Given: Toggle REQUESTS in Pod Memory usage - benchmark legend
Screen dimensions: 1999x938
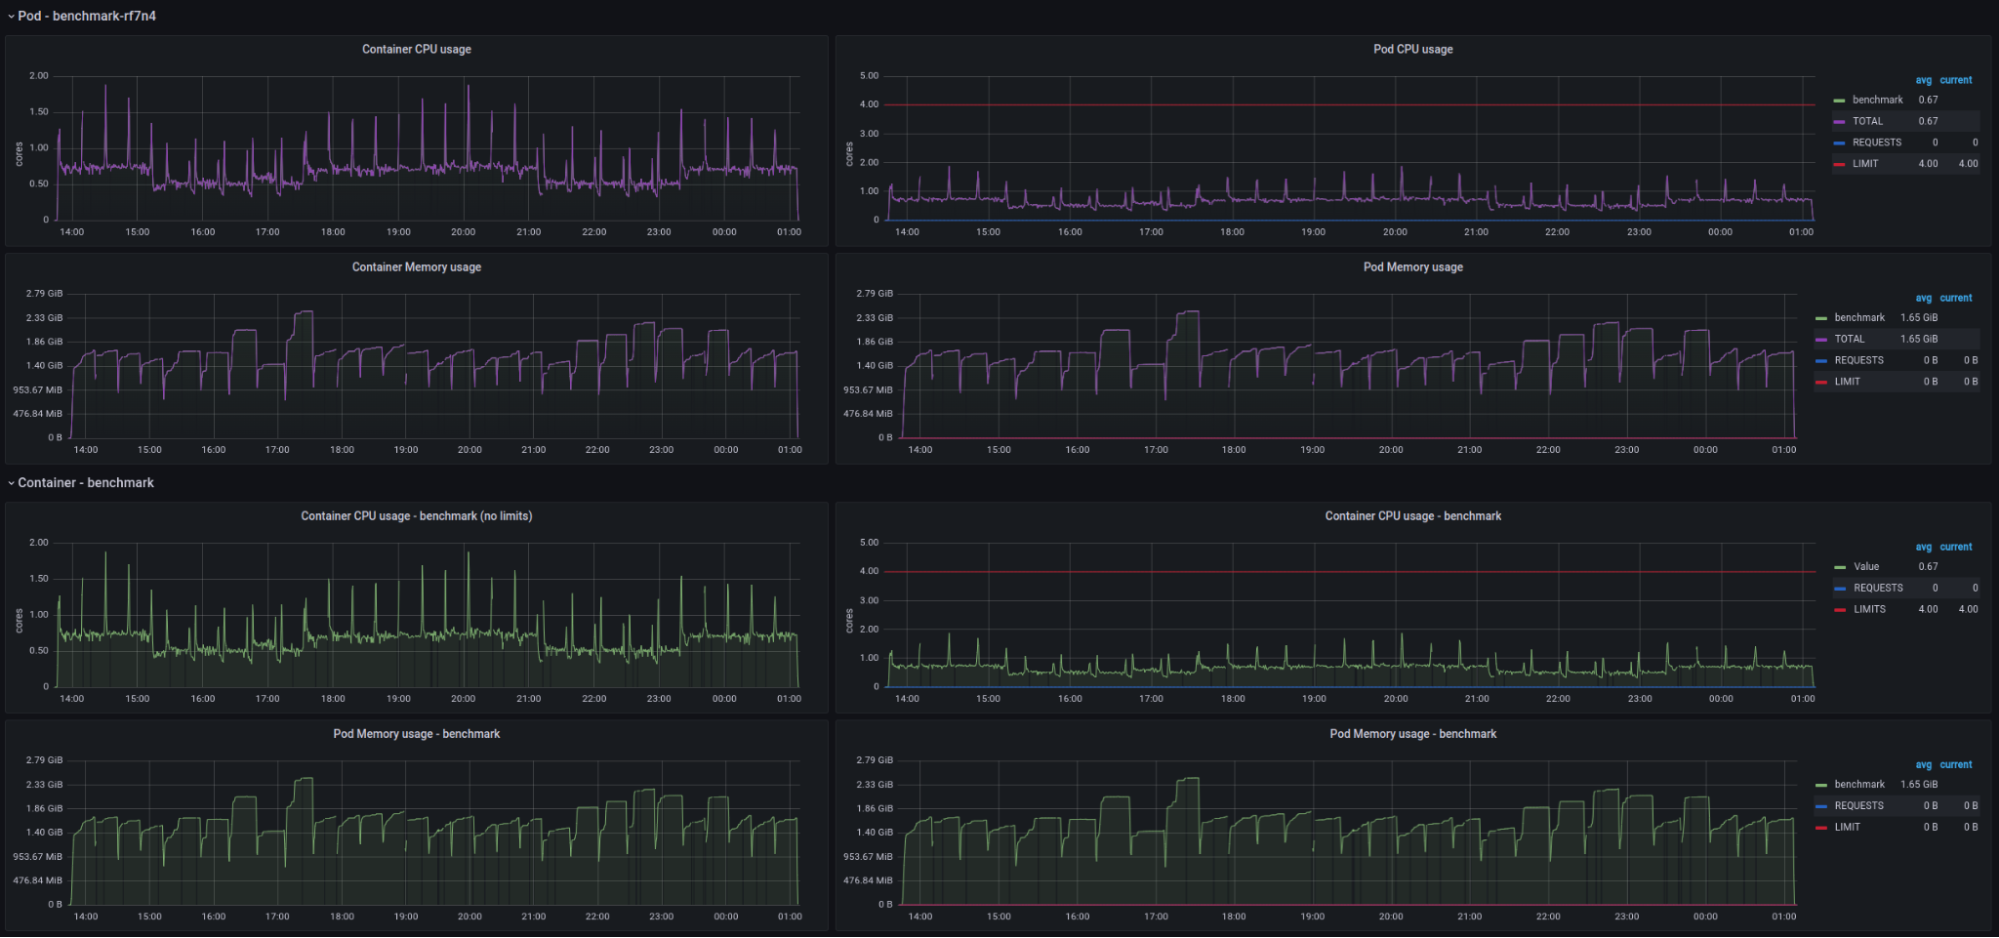Looking at the screenshot, I should click(x=1859, y=806).
